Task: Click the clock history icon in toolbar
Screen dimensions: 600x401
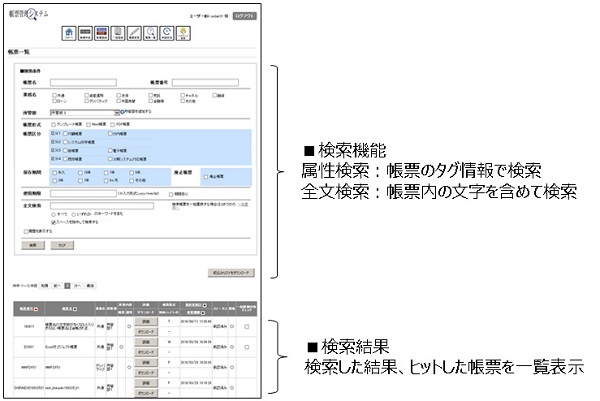Action: (x=167, y=34)
